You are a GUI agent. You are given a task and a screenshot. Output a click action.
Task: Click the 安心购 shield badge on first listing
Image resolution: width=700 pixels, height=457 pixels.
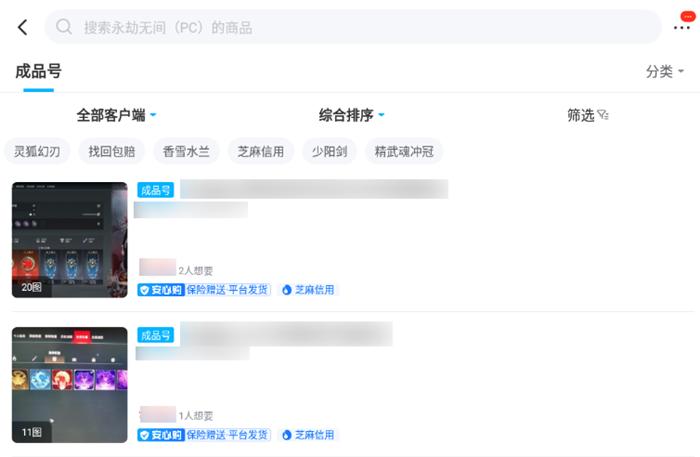click(x=160, y=290)
